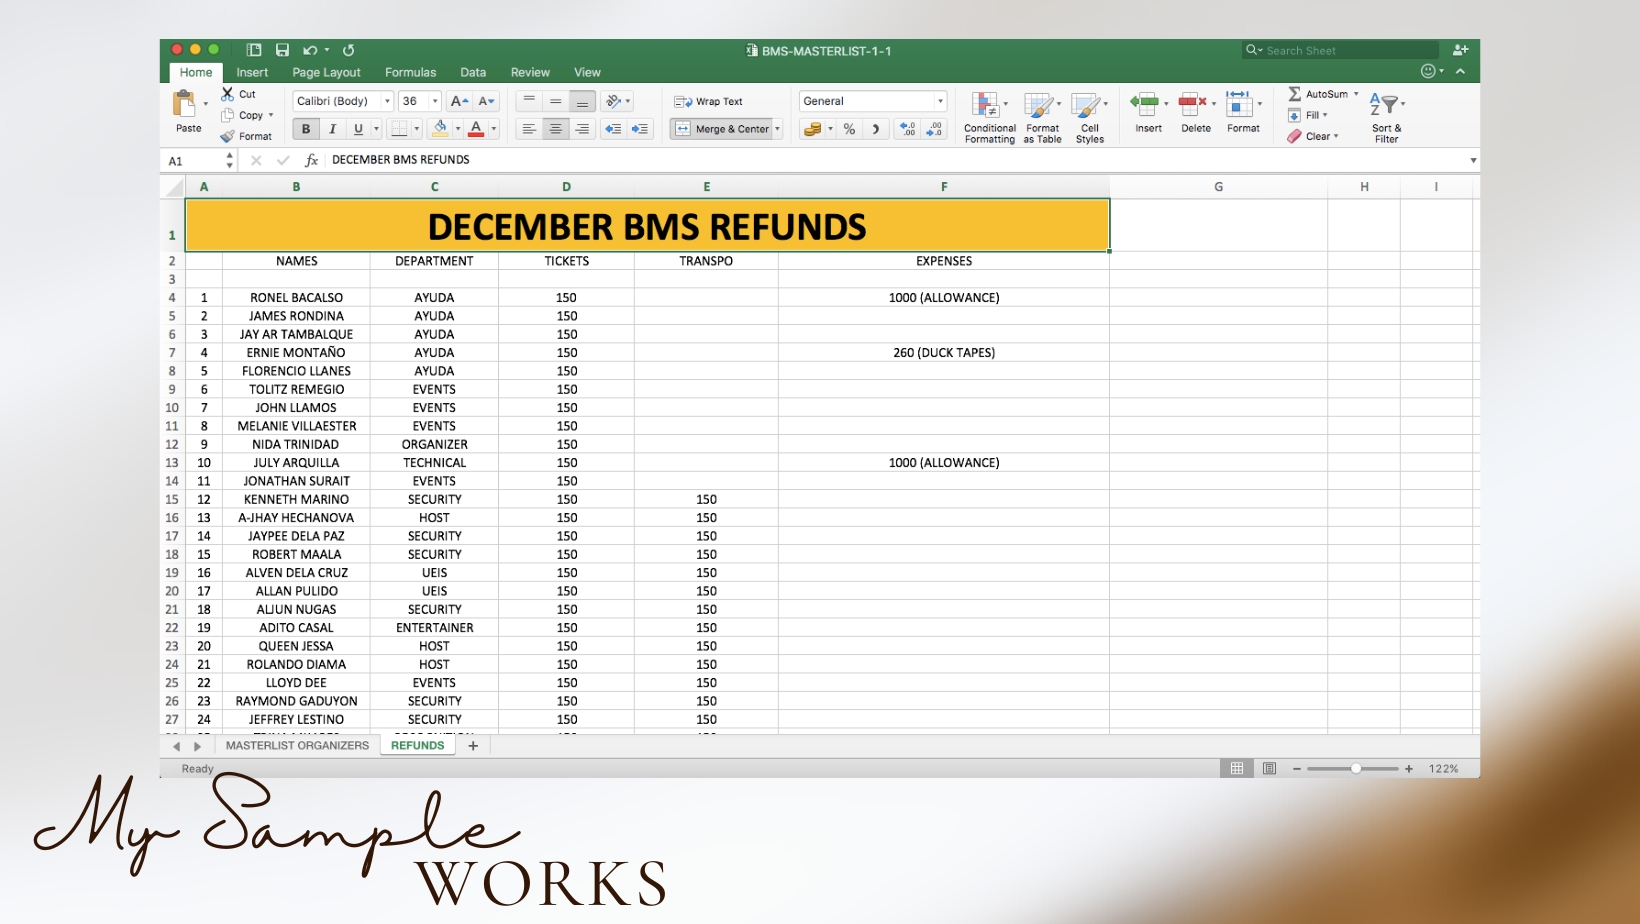Toggle Merge & Center
Screen dimensions: 1640x924
723,129
